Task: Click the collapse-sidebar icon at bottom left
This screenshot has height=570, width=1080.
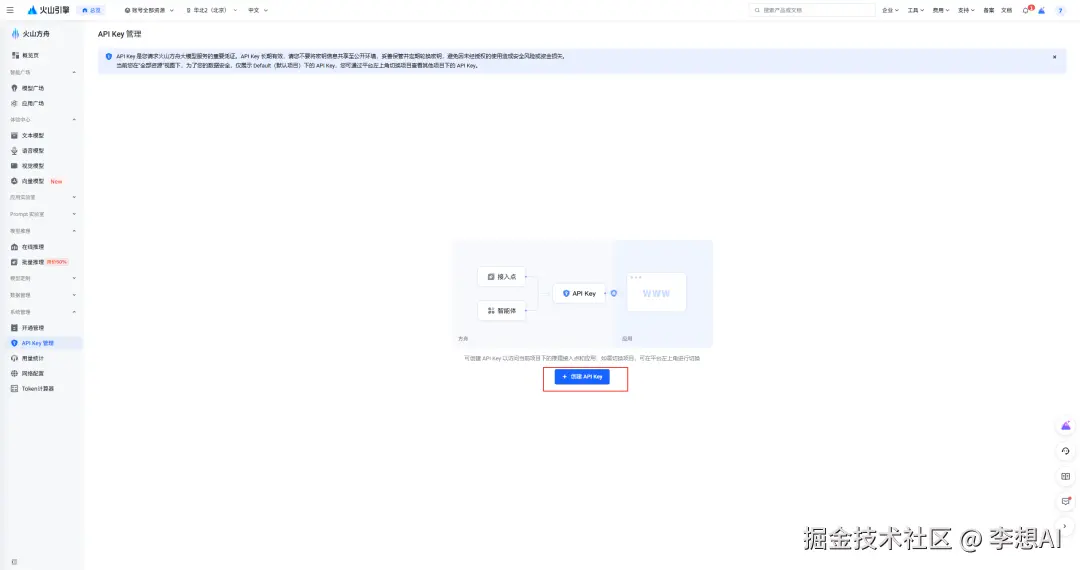Action: coord(14,562)
